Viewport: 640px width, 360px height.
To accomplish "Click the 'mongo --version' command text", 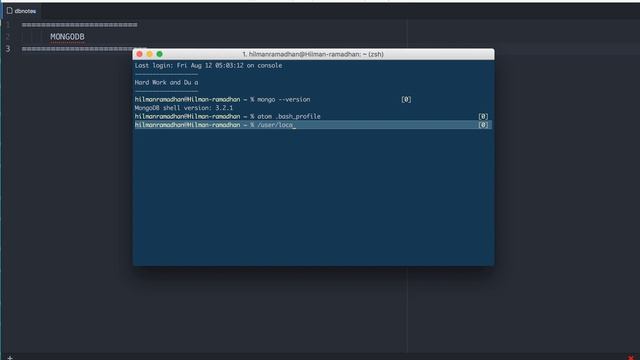I will tap(284, 100).
